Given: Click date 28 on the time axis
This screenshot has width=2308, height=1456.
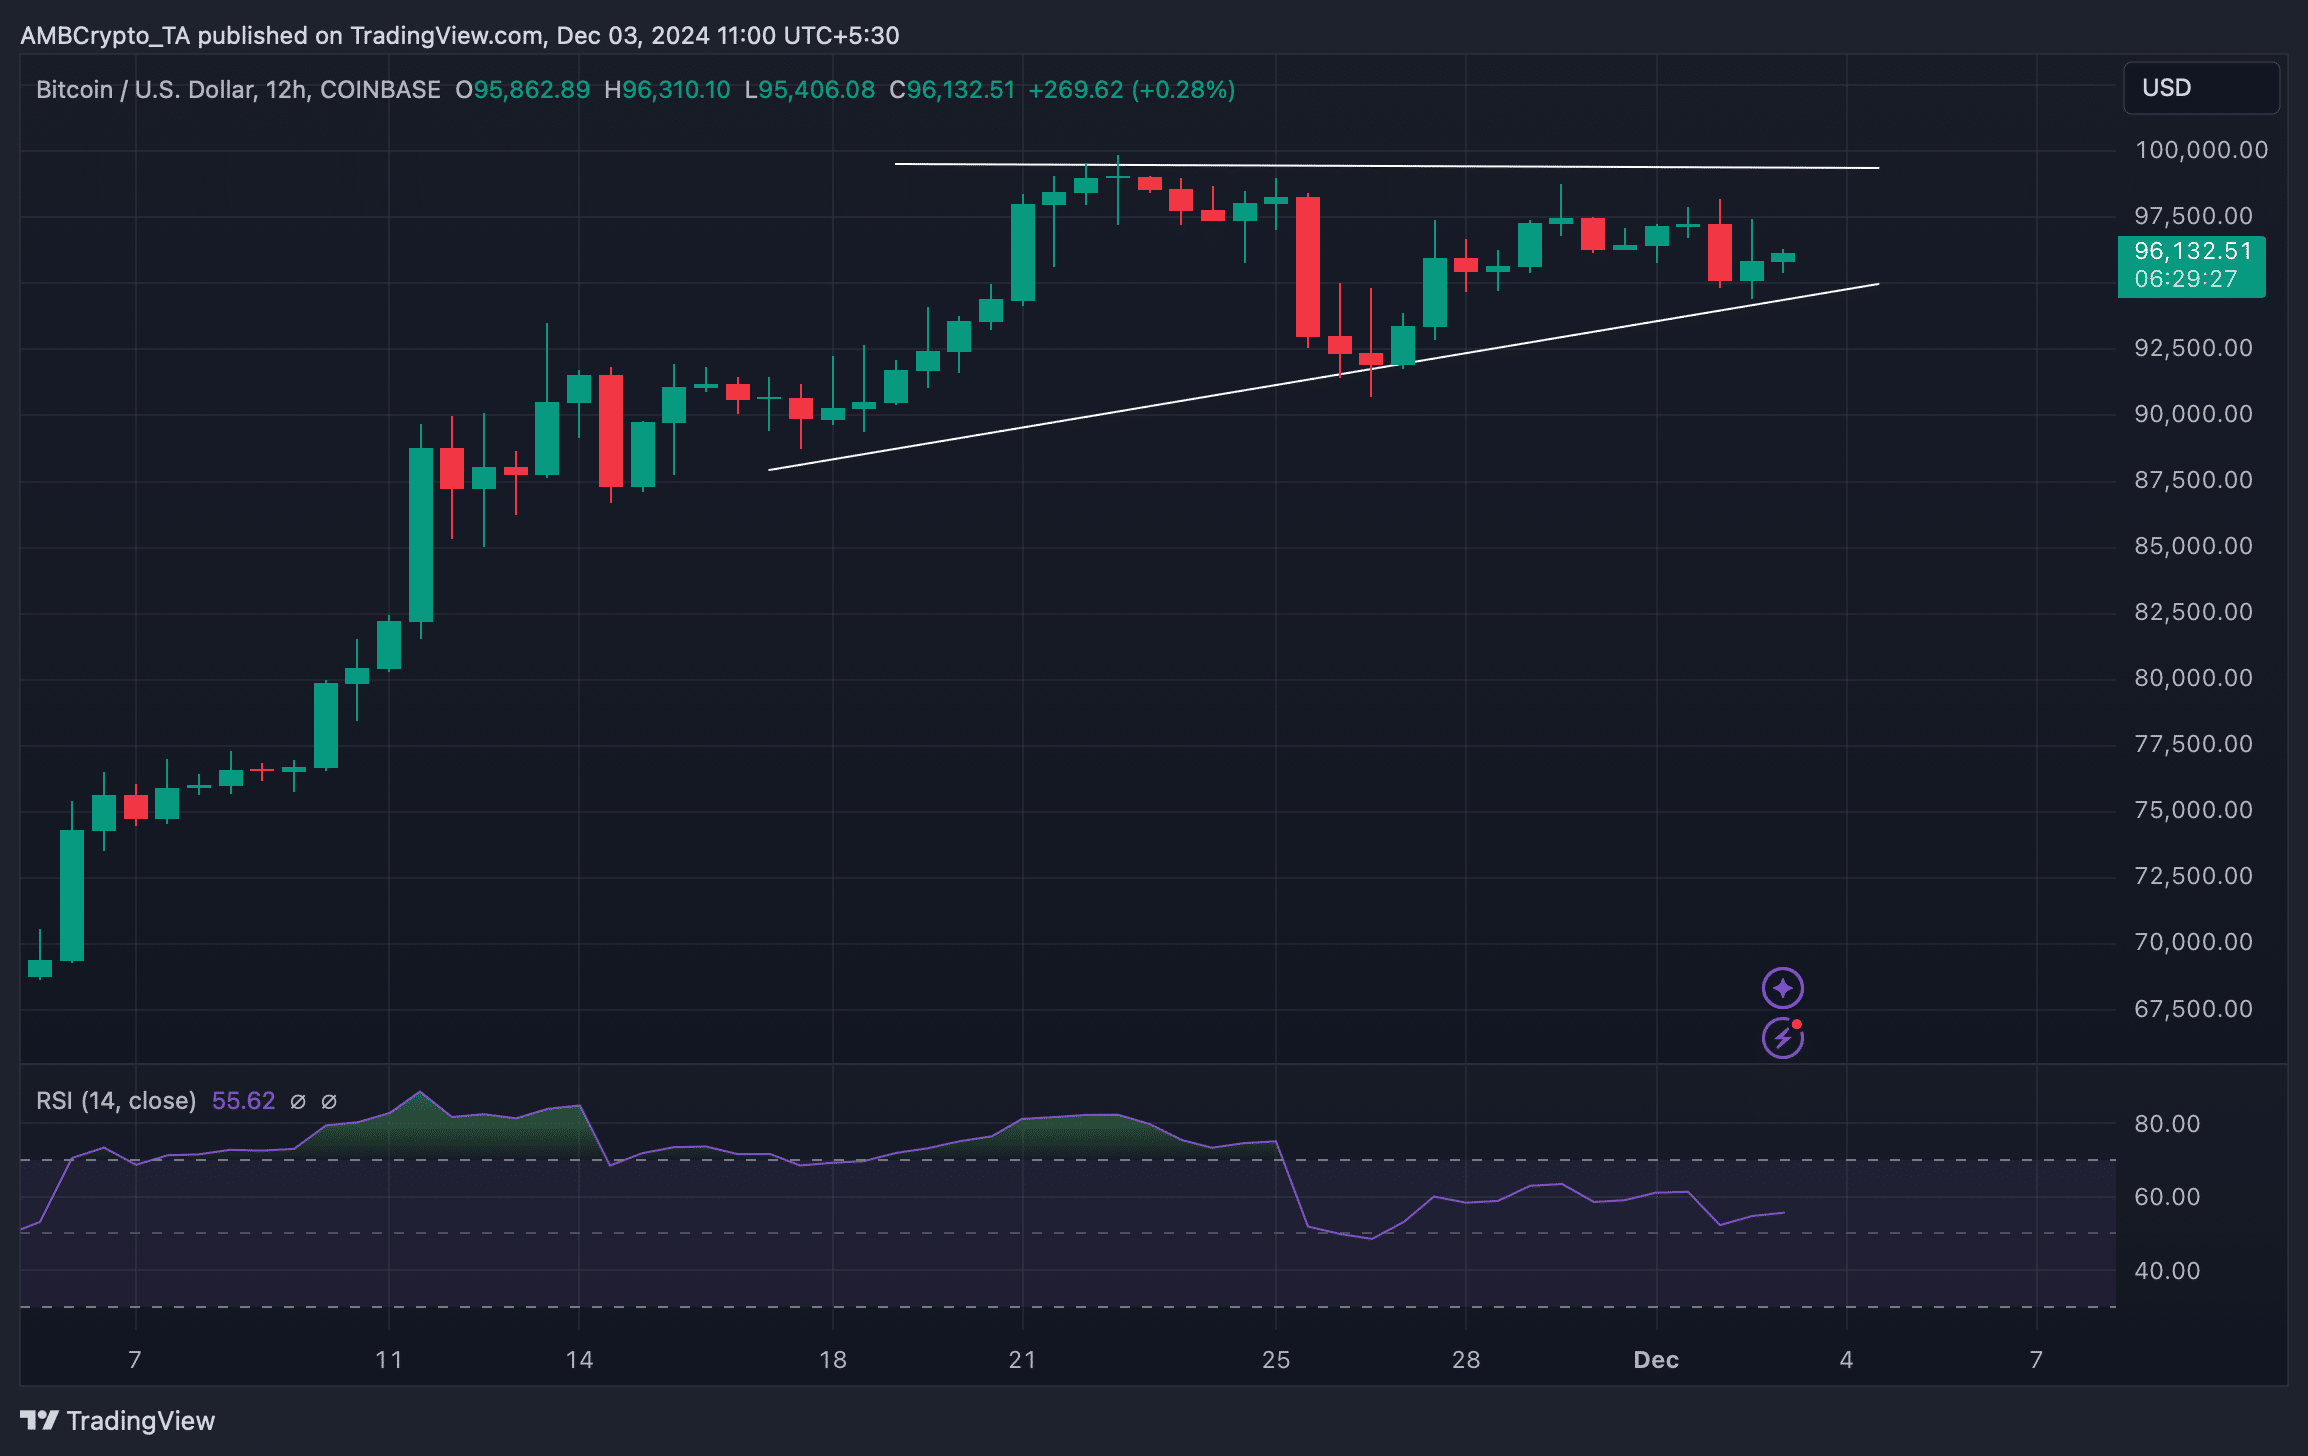Looking at the screenshot, I should coord(1466,1360).
